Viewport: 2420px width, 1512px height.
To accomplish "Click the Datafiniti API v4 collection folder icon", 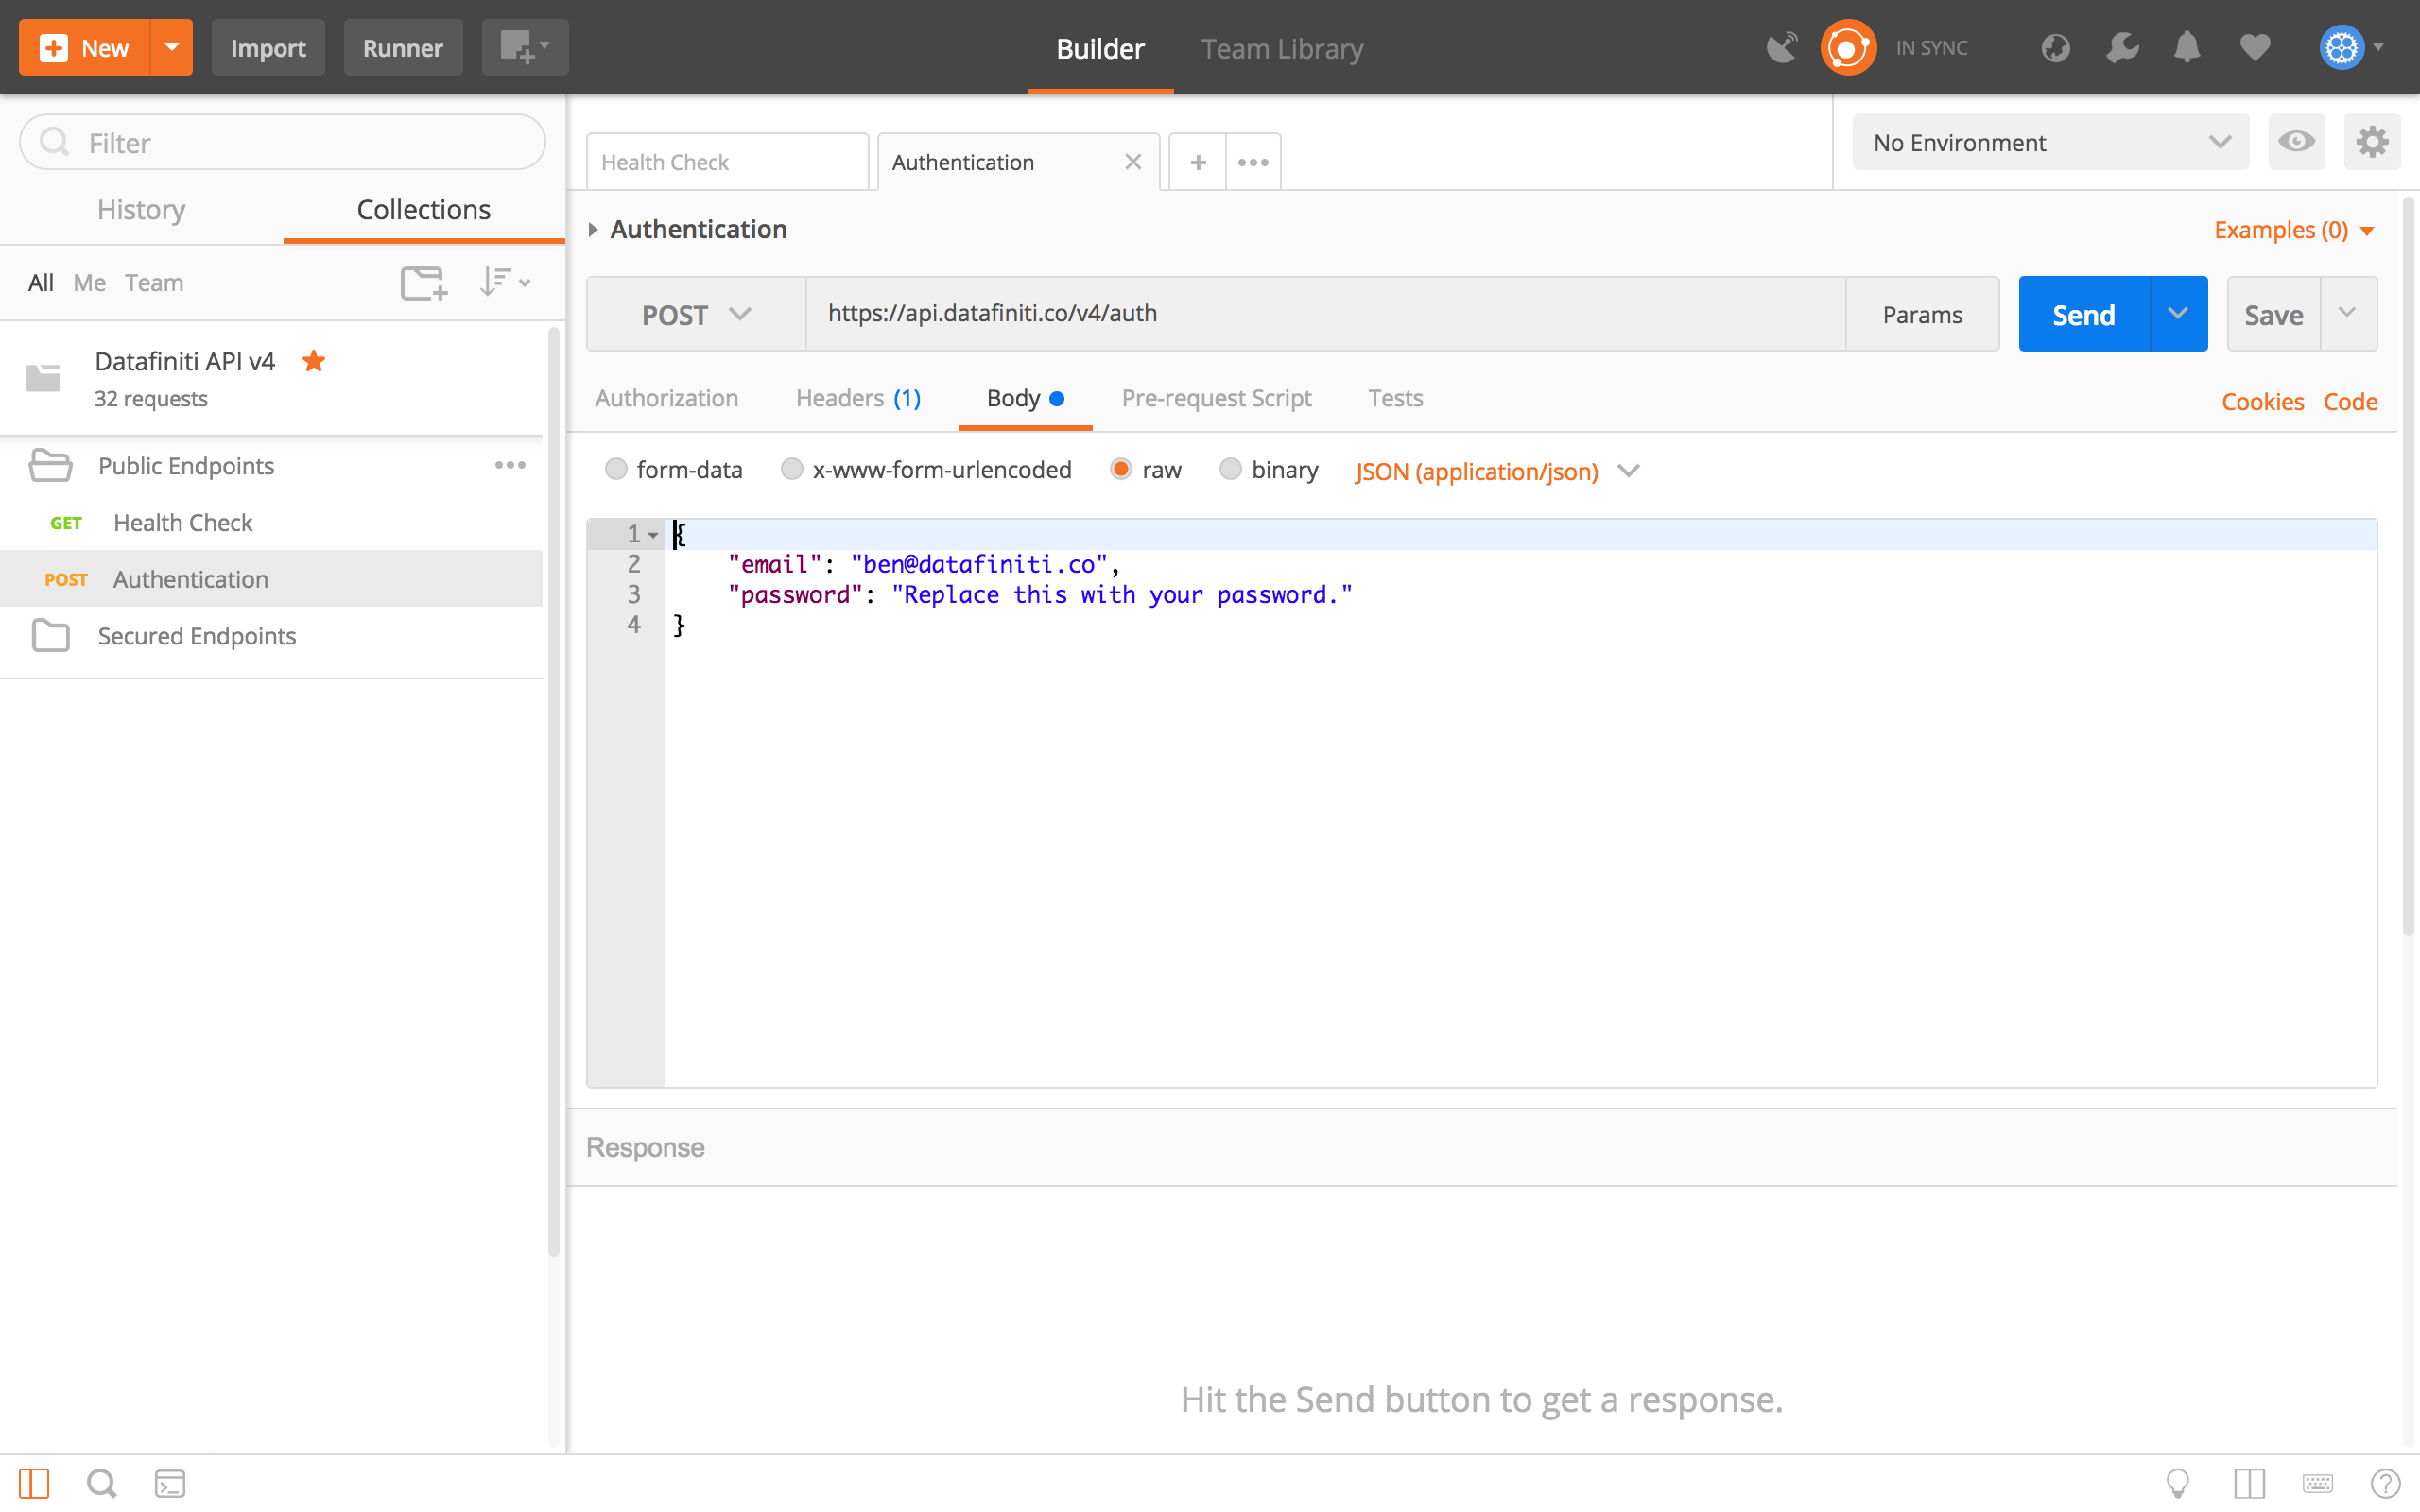I will point(43,378).
